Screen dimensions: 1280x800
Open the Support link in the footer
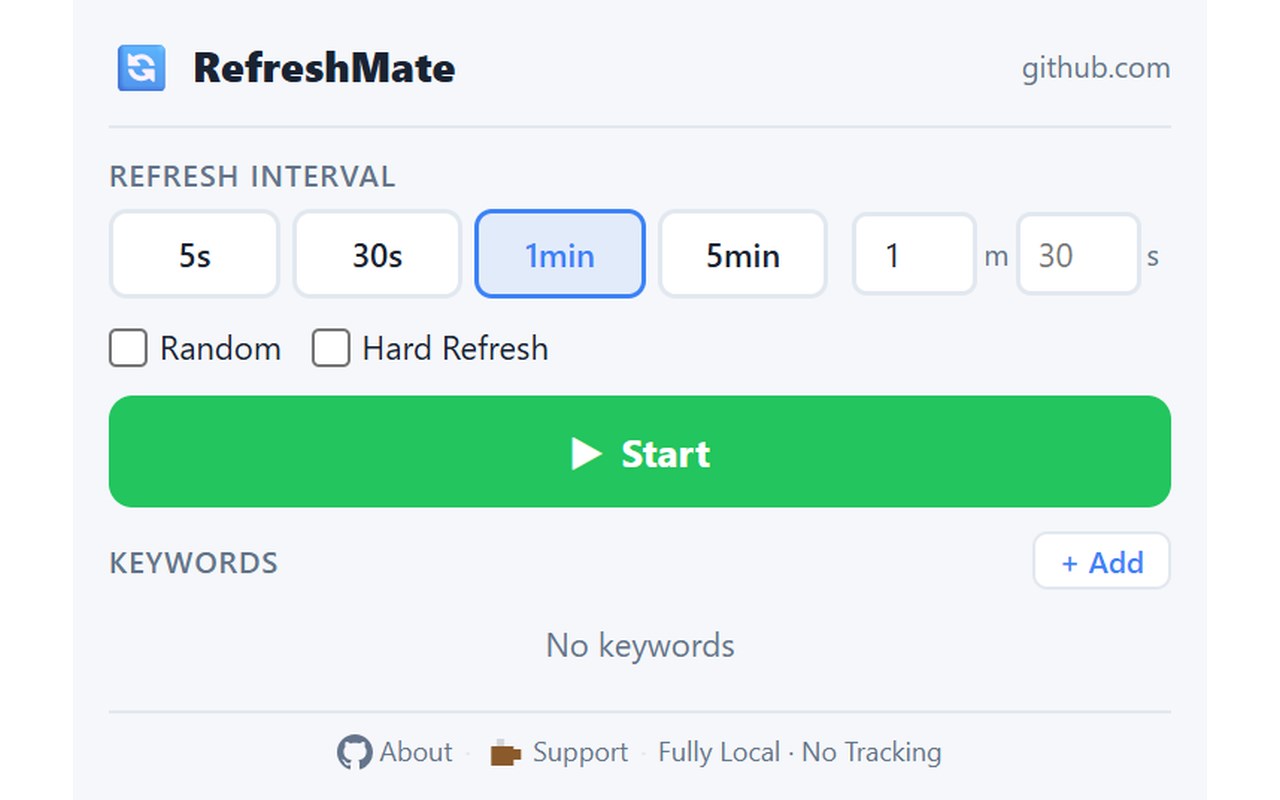coord(580,752)
